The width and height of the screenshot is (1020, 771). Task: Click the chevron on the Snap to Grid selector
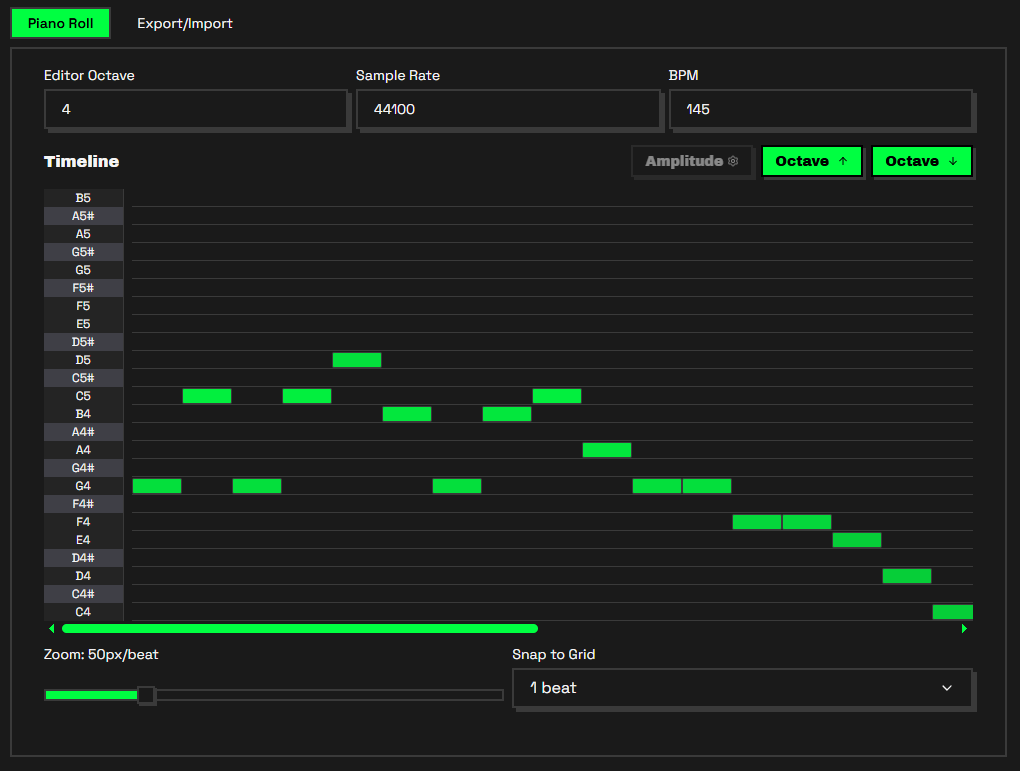(947, 688)
